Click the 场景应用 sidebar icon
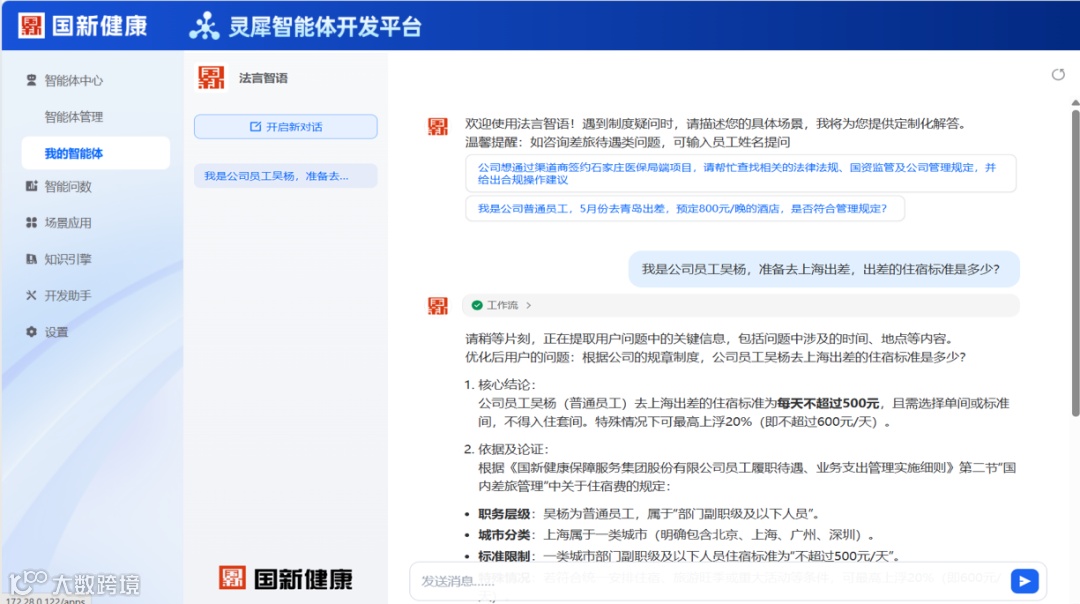This screenshot has height=604, width=1080. [32, 222]
